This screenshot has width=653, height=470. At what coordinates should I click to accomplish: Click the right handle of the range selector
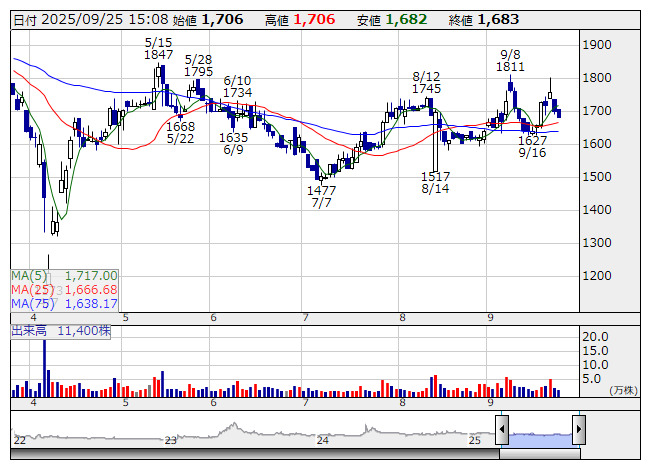(578, 430)
